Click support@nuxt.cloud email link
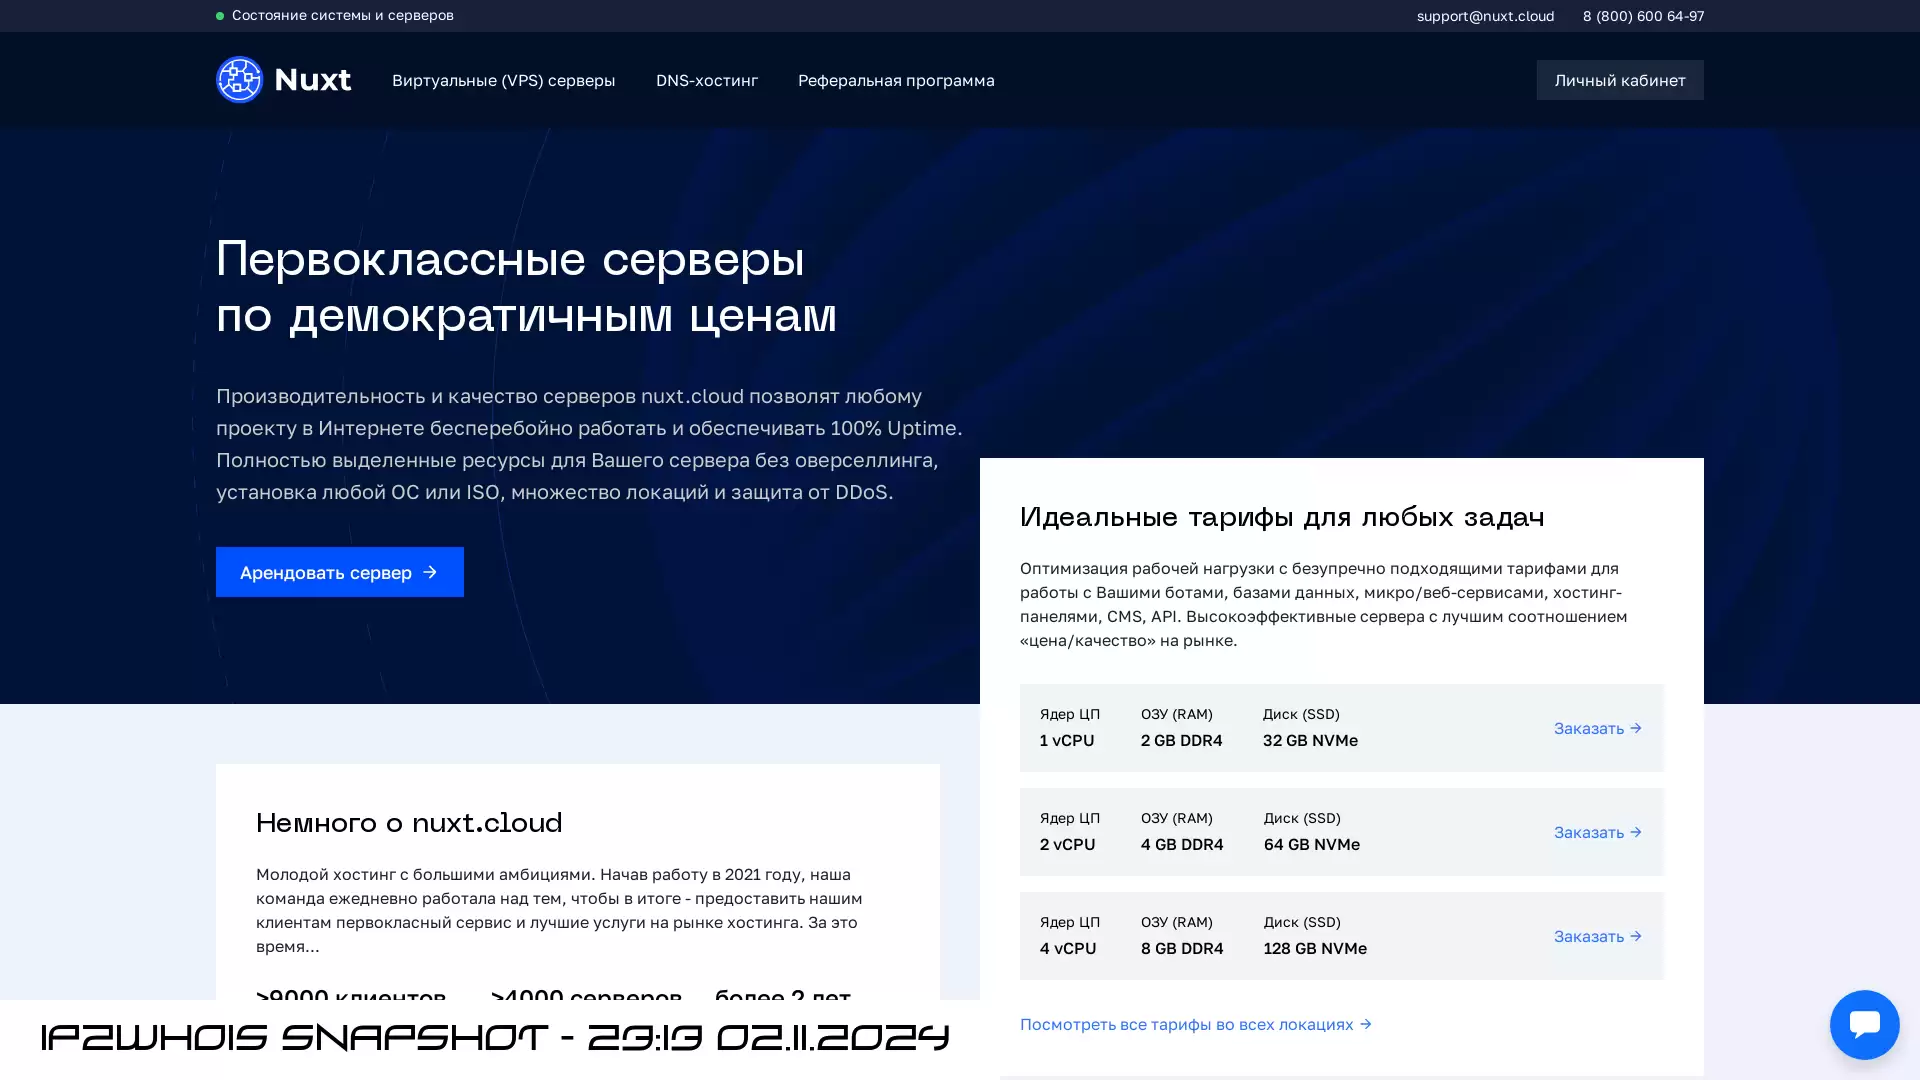Screen dimensions: 1920x1080 (1485, 16)
